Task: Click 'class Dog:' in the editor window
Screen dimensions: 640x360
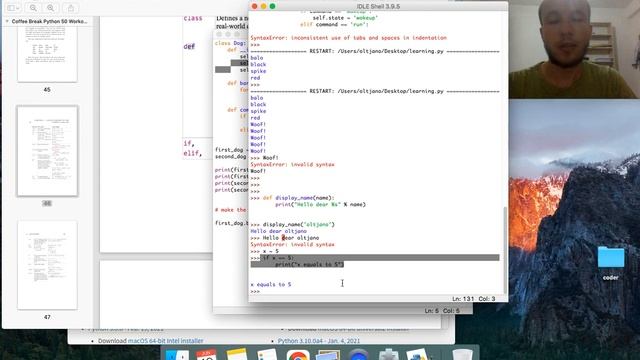Action: [230, 43]
